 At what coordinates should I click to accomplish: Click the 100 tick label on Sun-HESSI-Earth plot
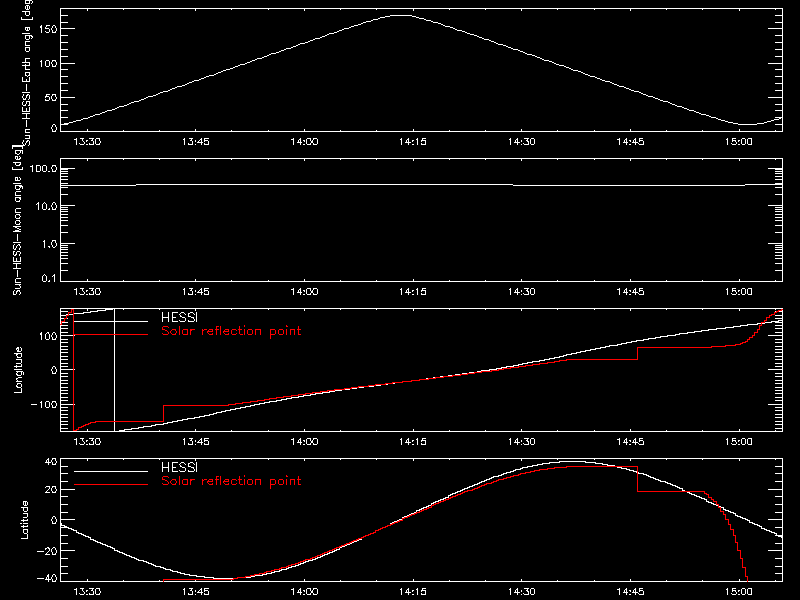(x=47, y=64)
